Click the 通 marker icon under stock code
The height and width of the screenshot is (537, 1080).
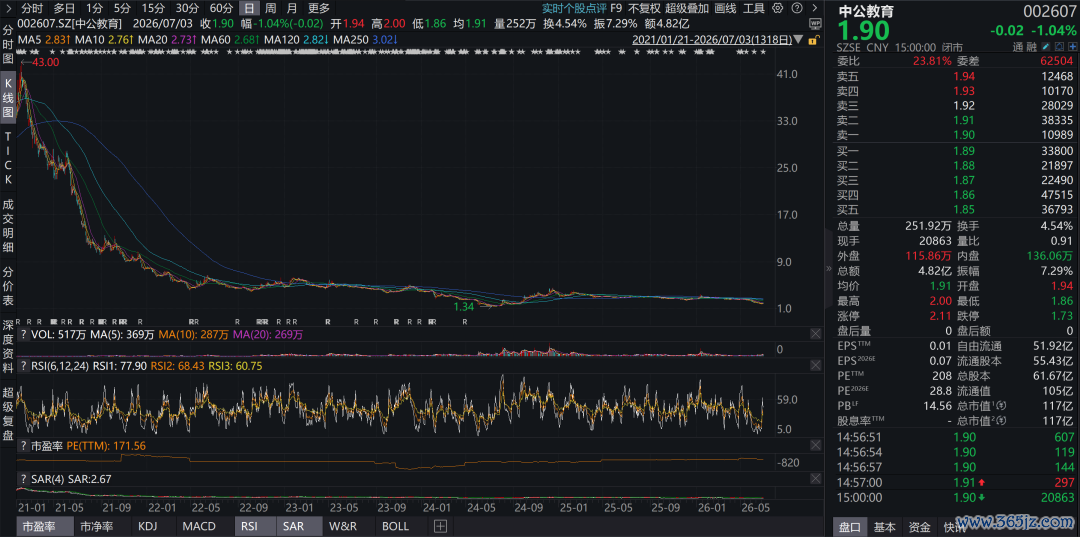(1018, 48)
